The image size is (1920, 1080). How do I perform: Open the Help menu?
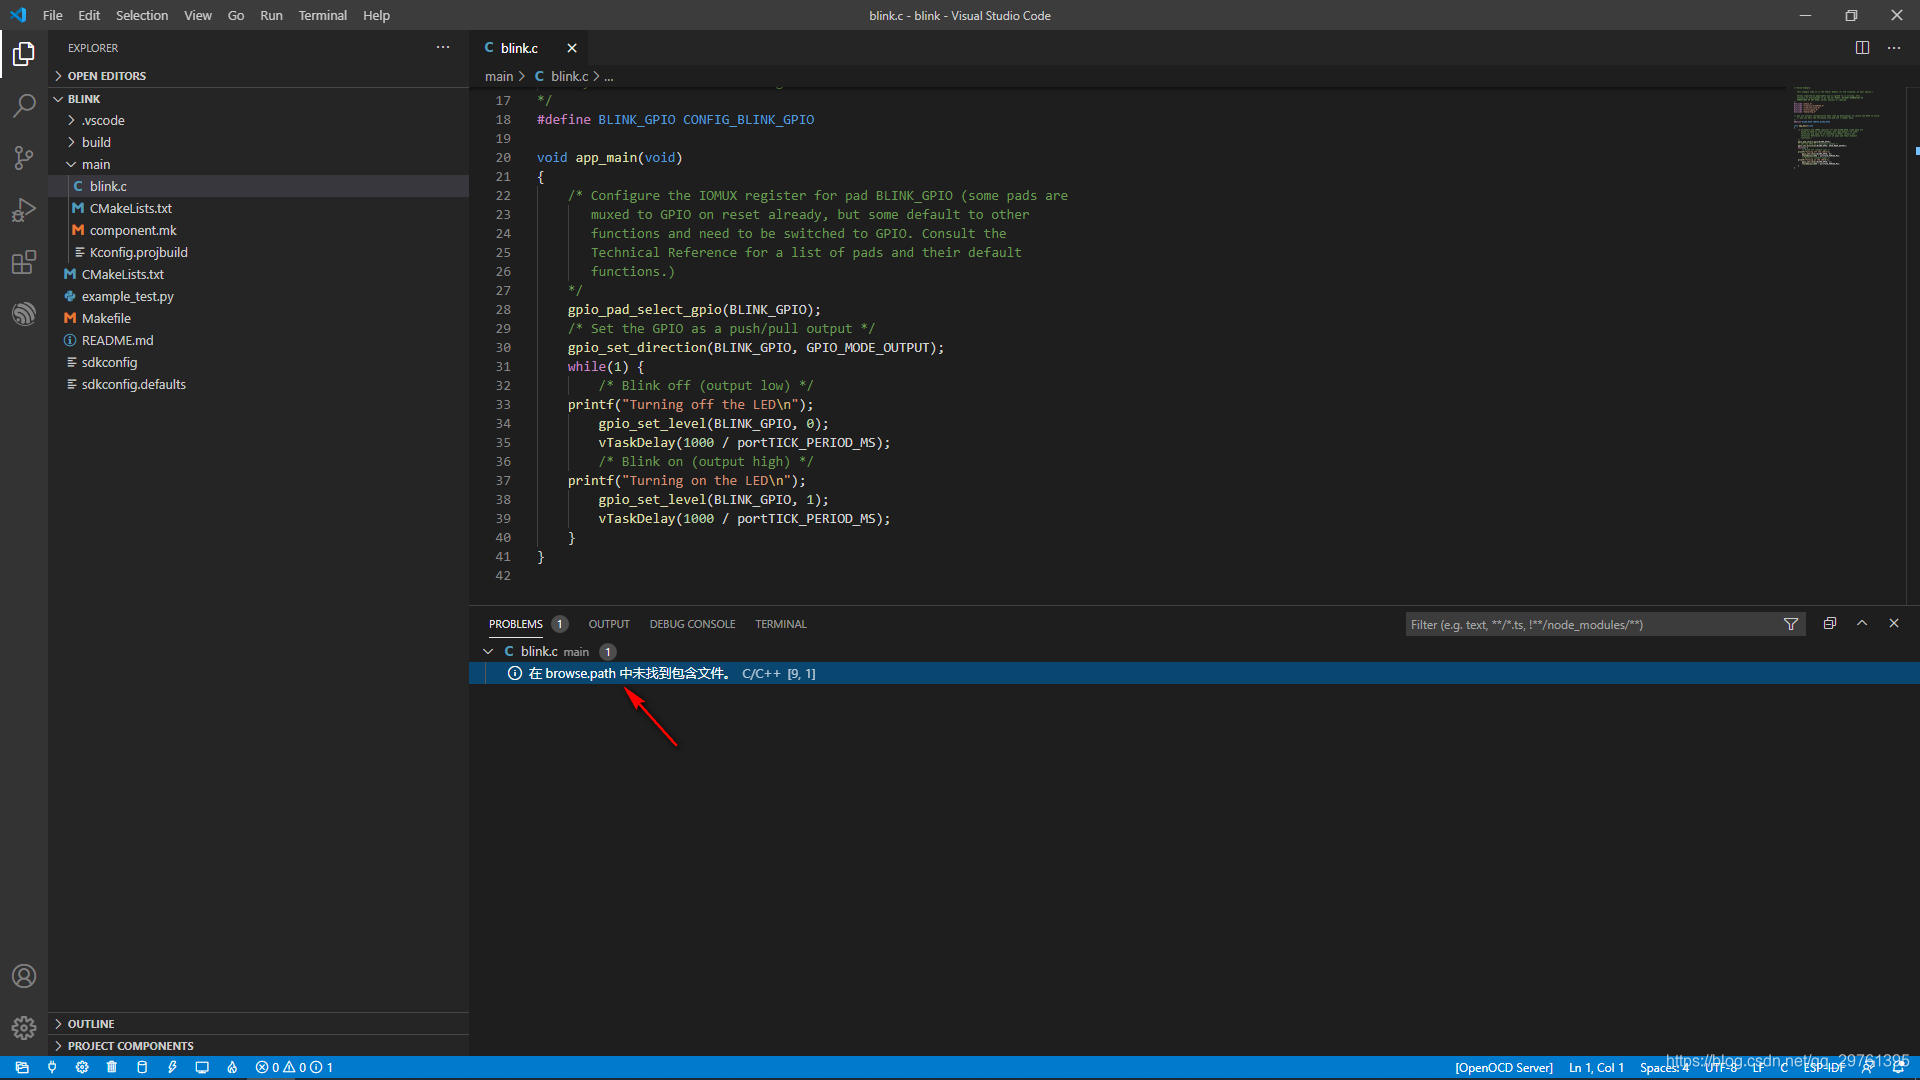[x=376, y=15]
